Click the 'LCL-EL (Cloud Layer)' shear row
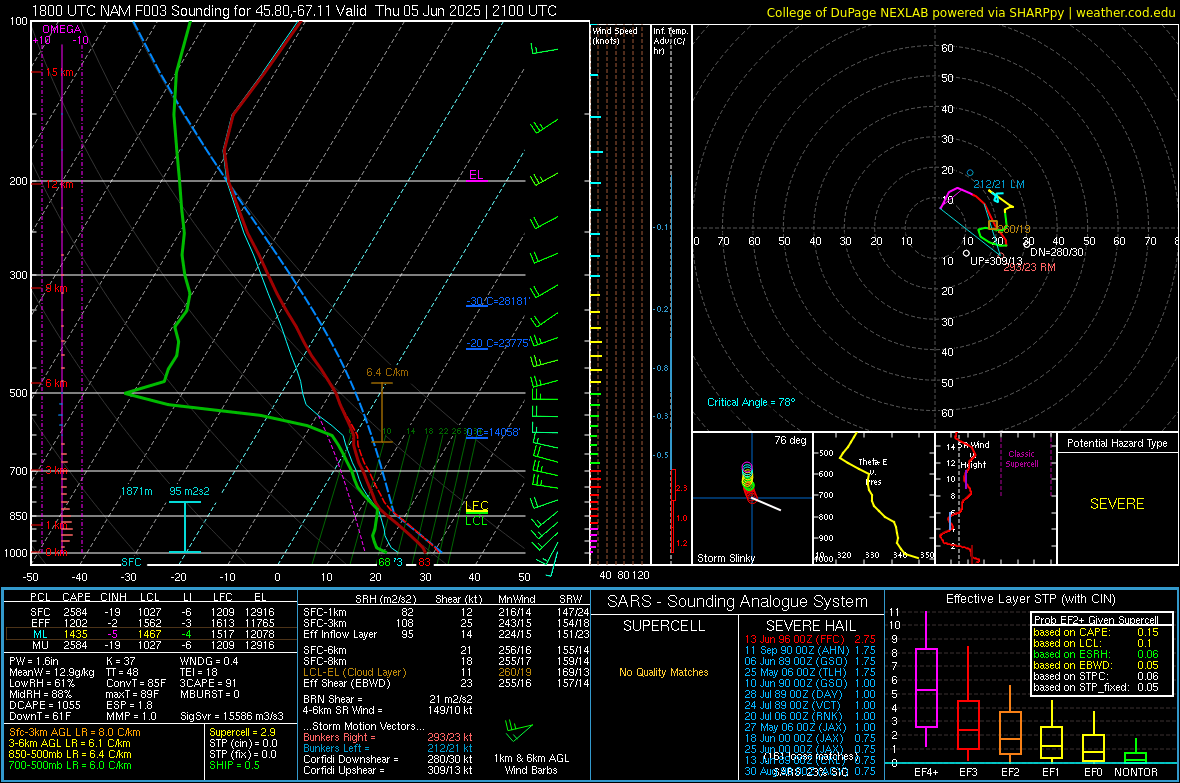 click(x=446, y=672)
